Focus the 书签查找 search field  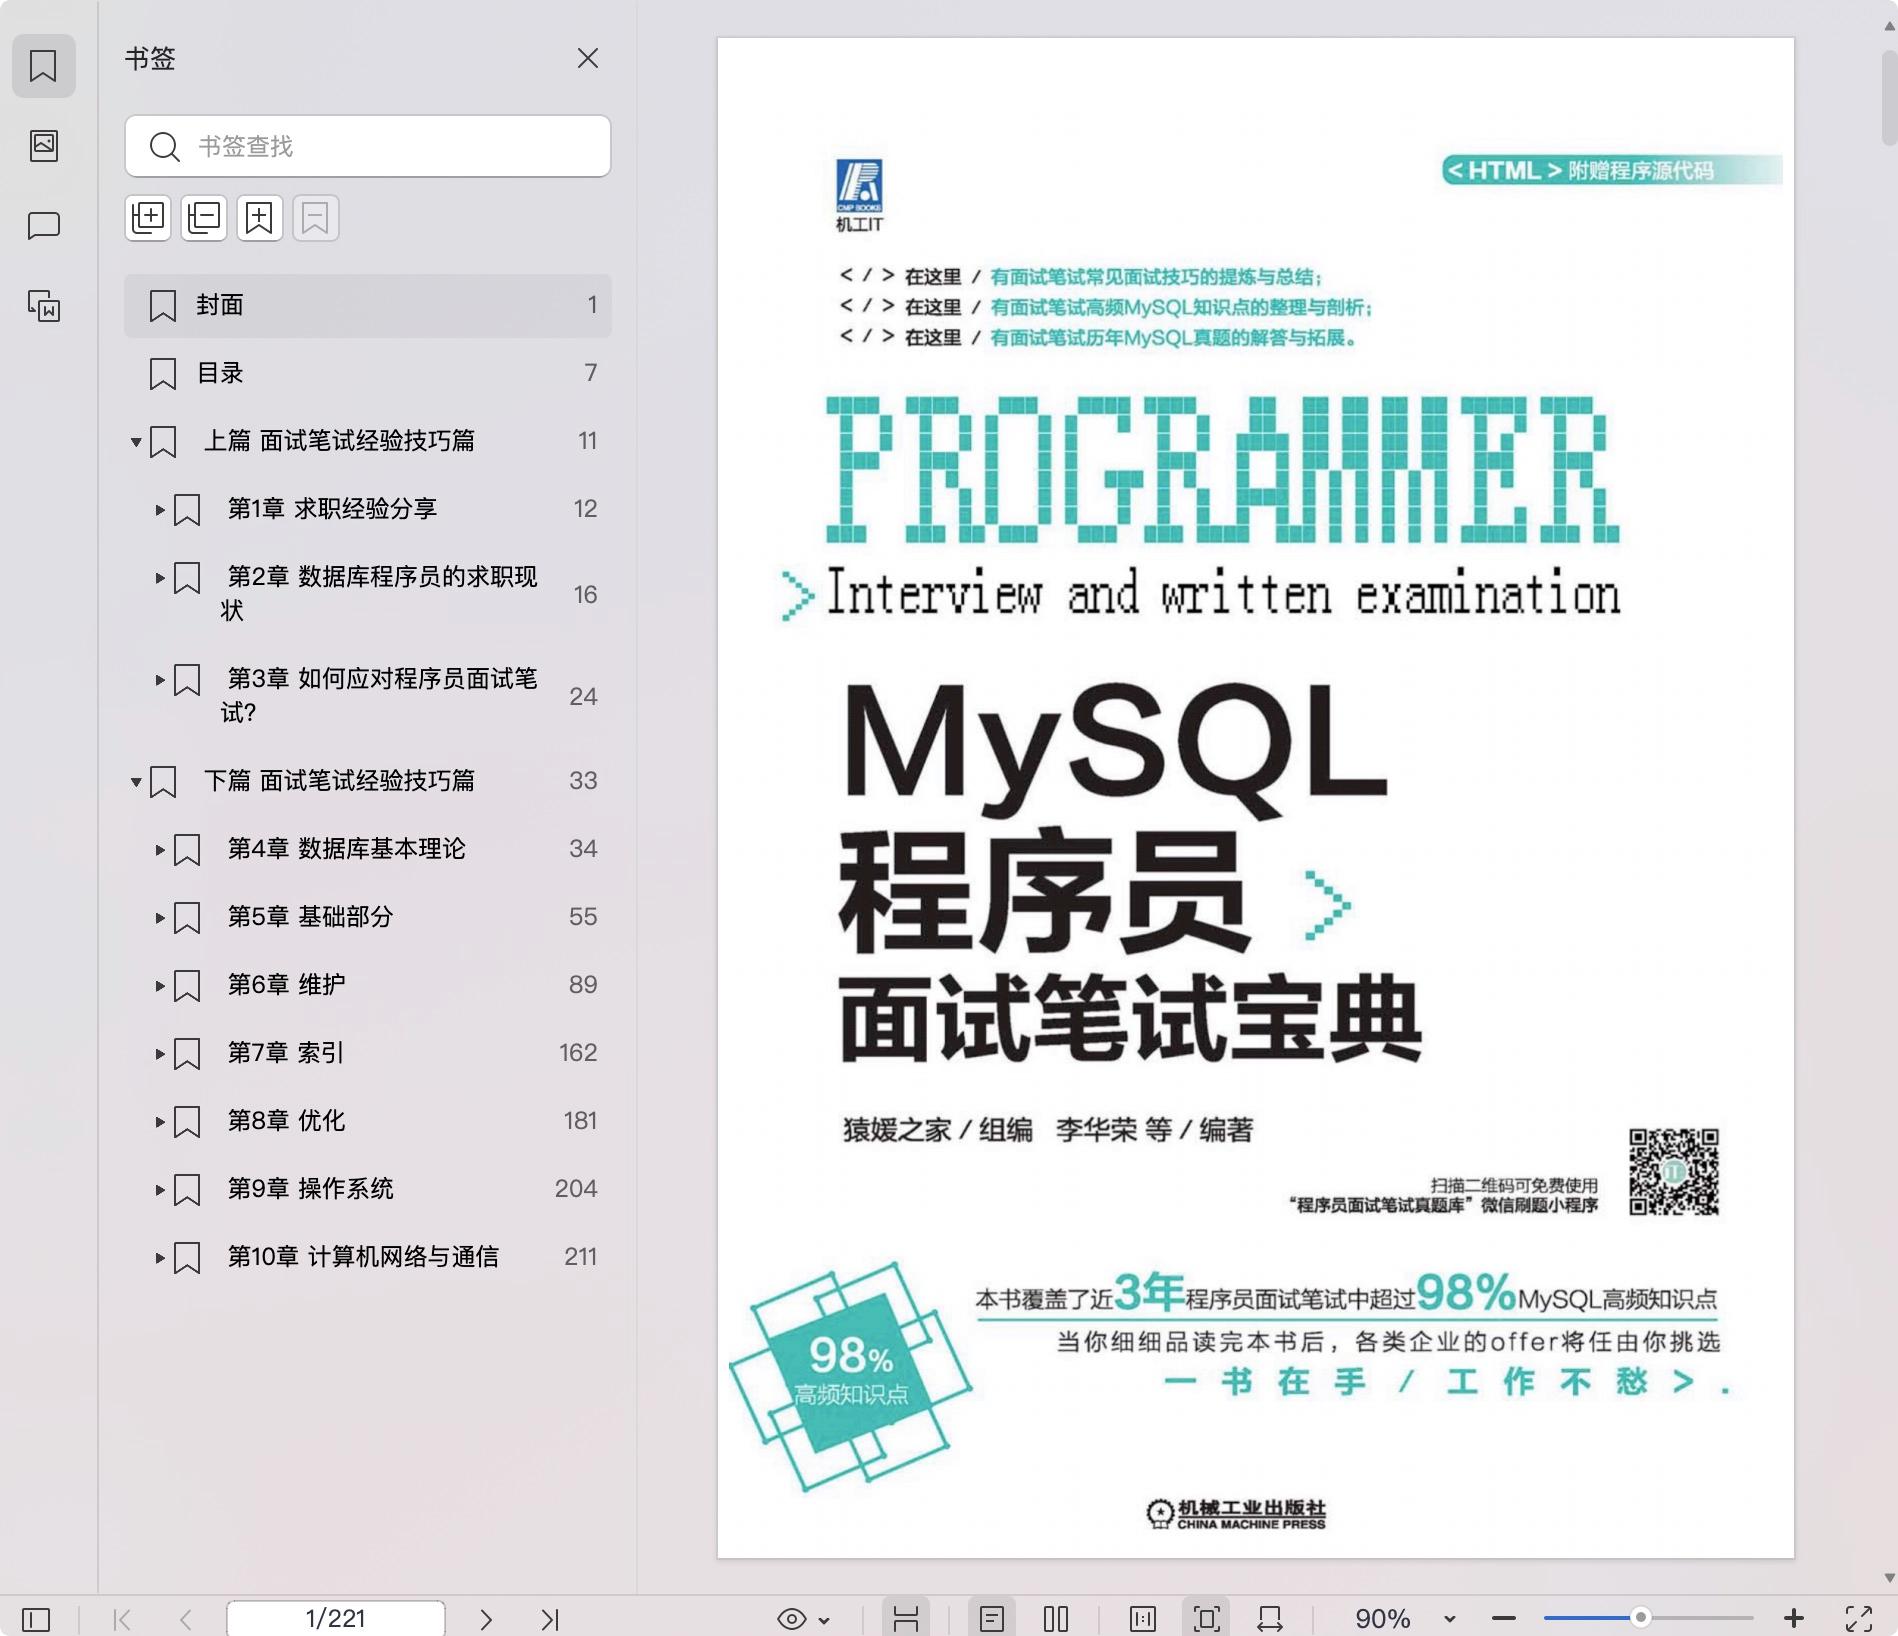pos(368,147)
